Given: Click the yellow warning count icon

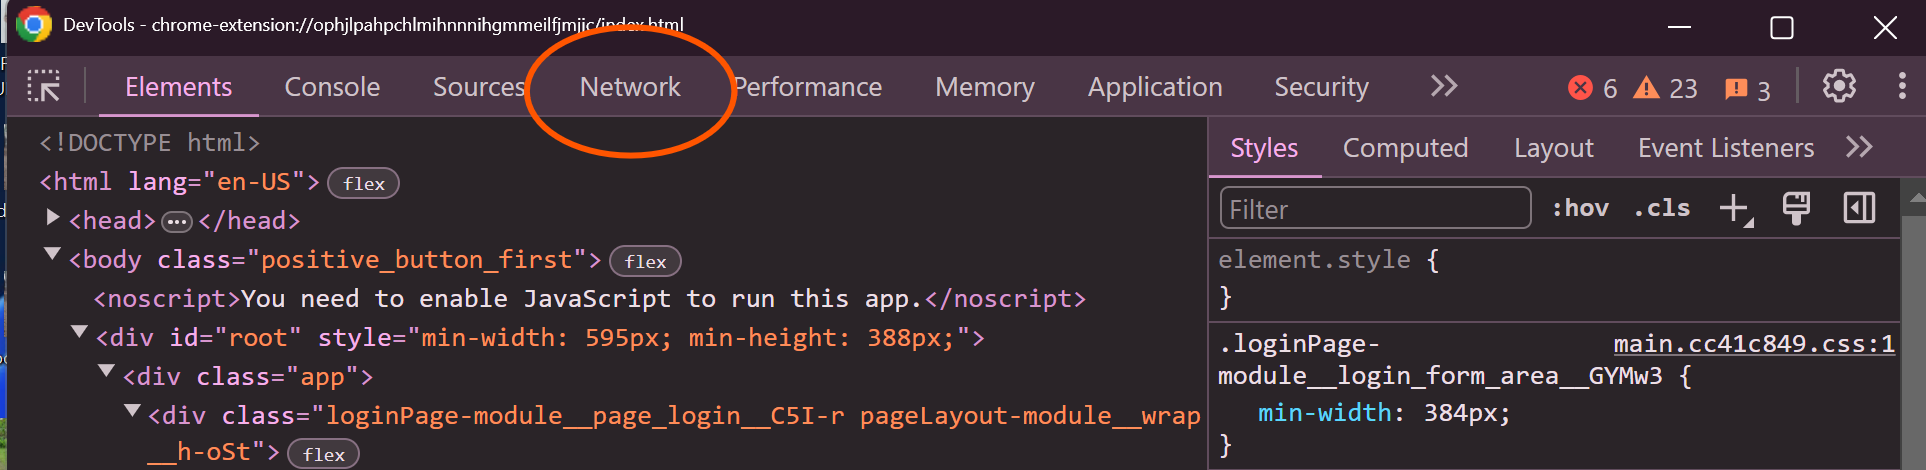Looking at the screenshot, I should pyautogui.click(x=1646, y=88).
